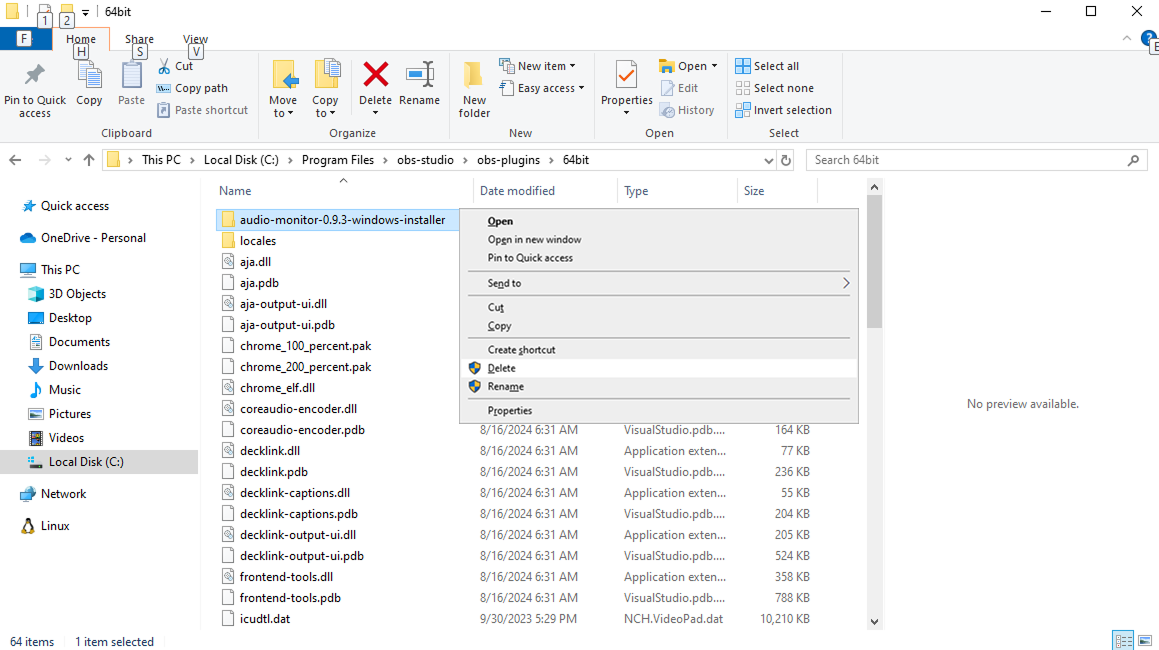This screenshot has height=650, width=1159.
Task: Click History in the Open group
Action: [687, 110]
